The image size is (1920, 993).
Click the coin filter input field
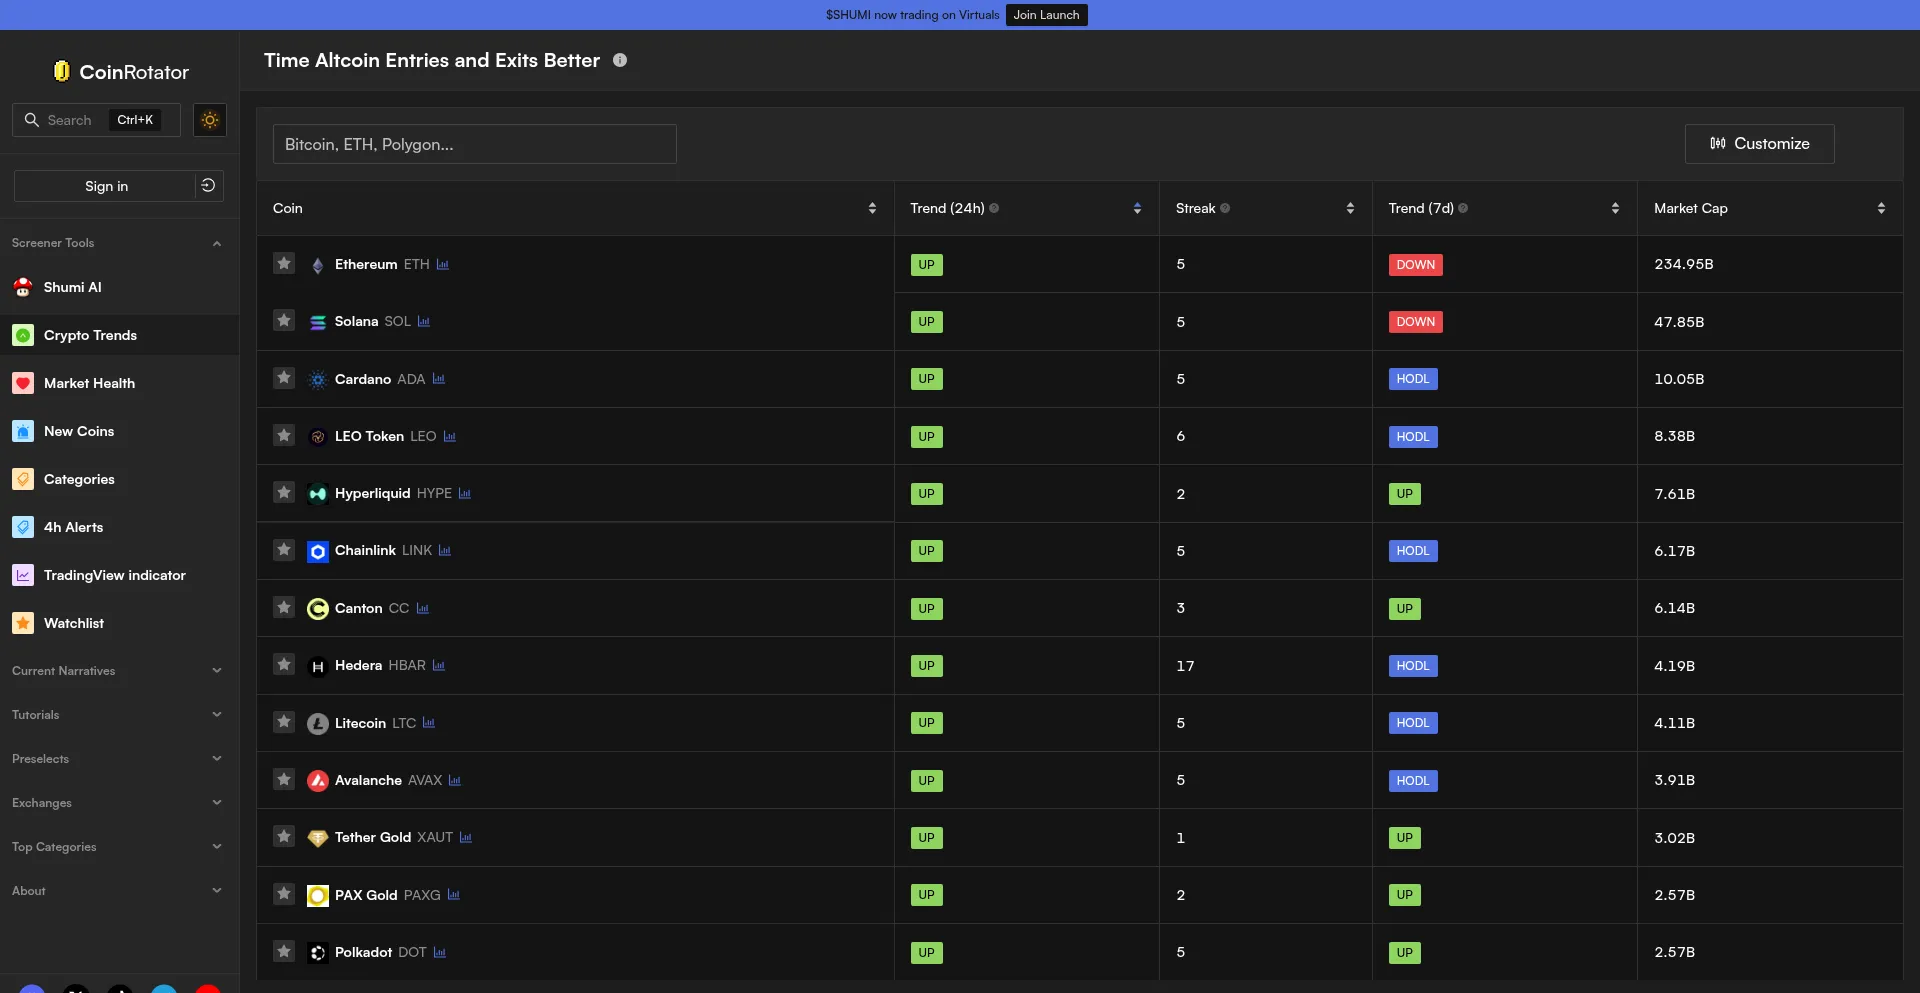click(475, 144)
